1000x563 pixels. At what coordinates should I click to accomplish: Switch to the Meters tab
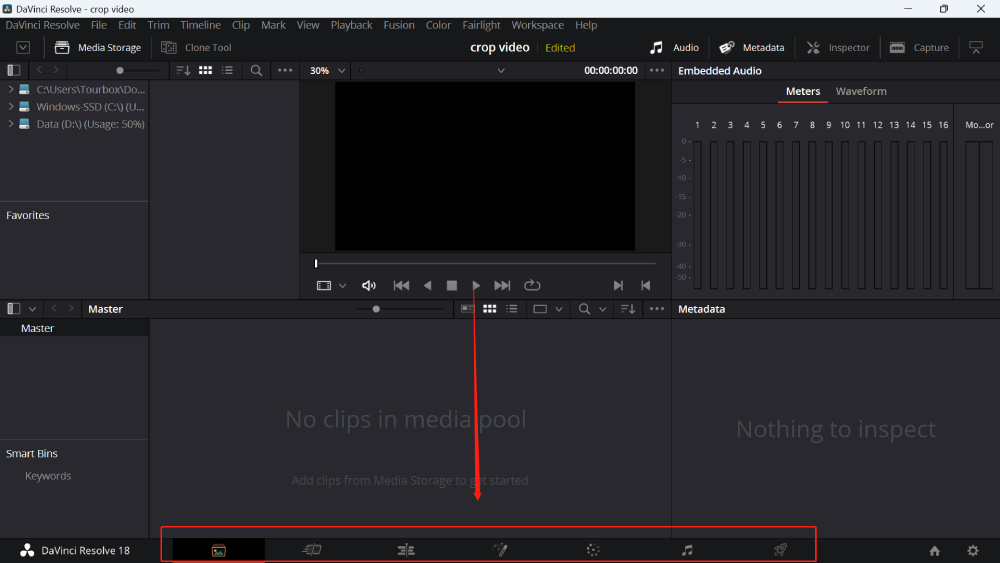pyautogui.click(x=803, y=91)
